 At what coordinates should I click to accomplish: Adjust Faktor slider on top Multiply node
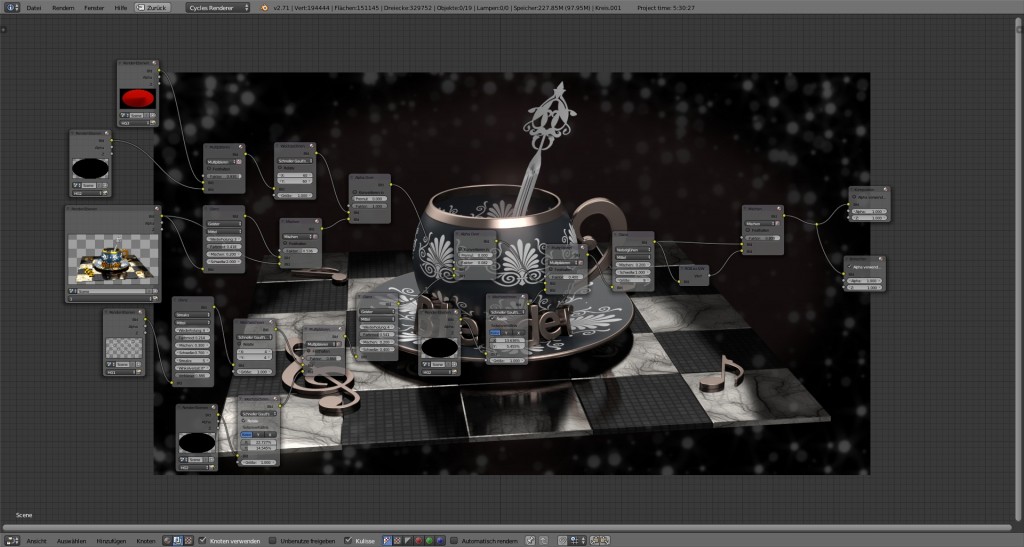click(x=224, y=176)
